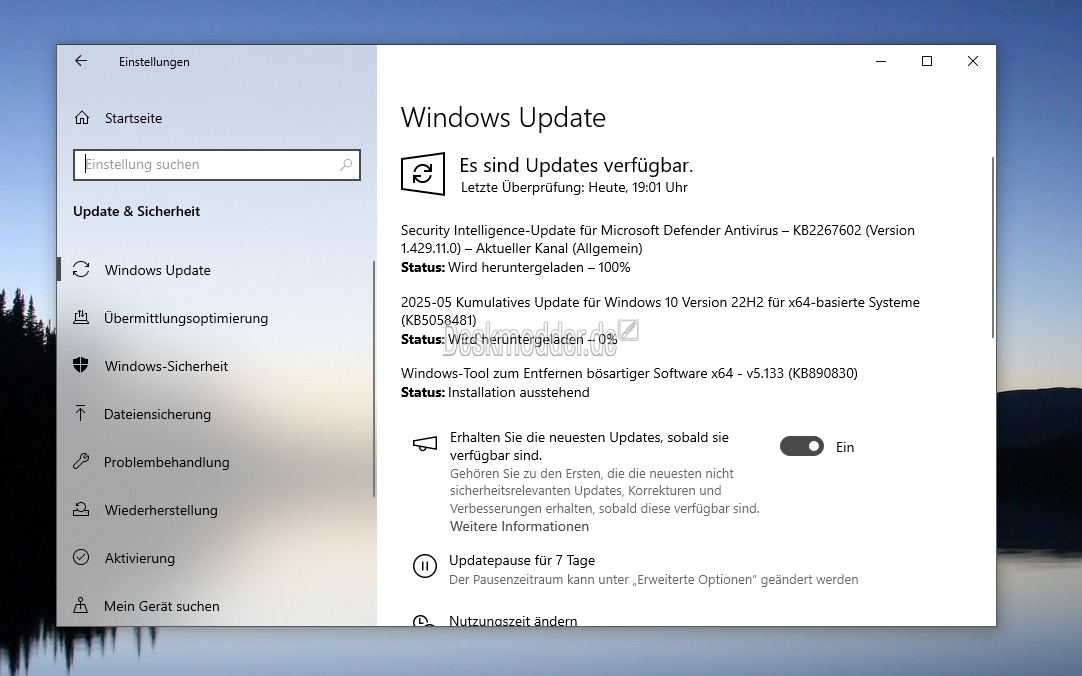Close the Einstellungen window
The height and width of the screenshot is (676, 1082).
point(973,61)
